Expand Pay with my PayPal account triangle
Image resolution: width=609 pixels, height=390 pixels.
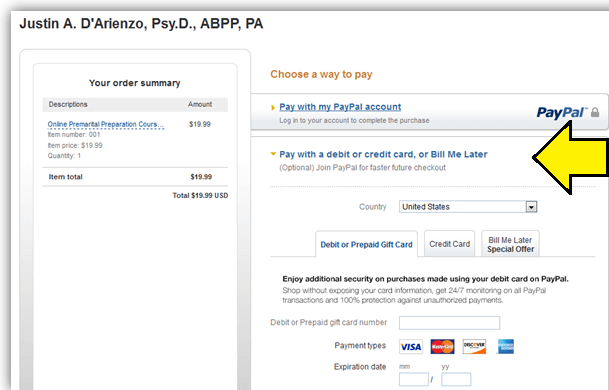coord(273,108)
